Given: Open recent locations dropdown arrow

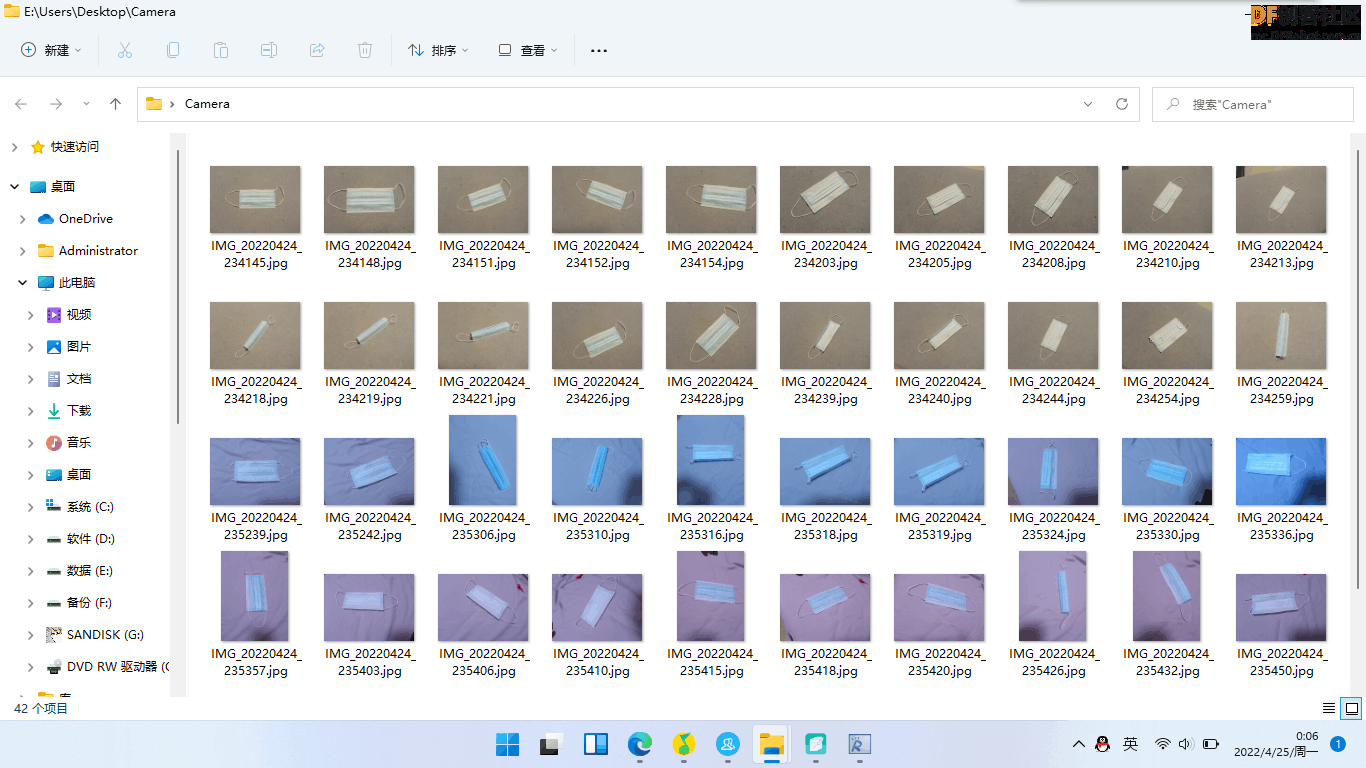Looking at the screenshot, I should click(86, 104).
